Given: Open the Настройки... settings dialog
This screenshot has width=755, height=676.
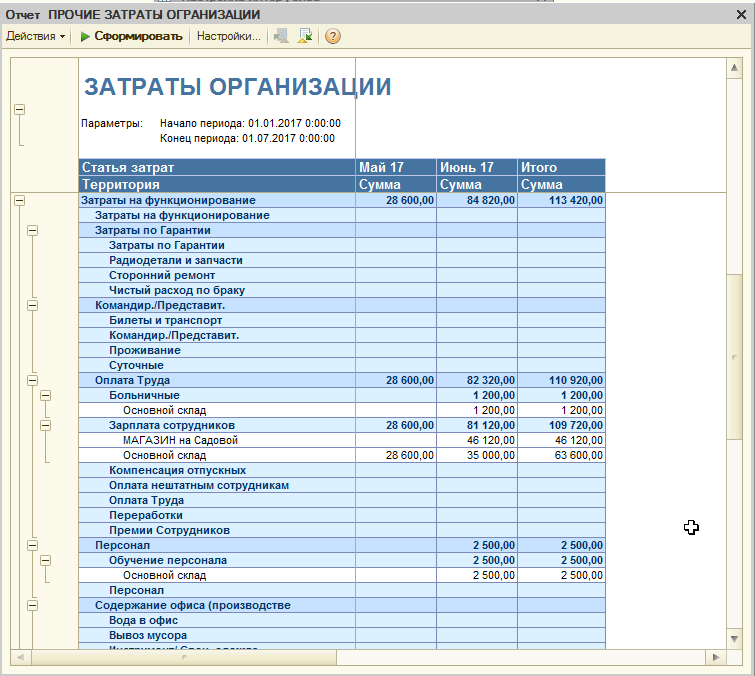Looking at the screenshot, I should (229, 37).
